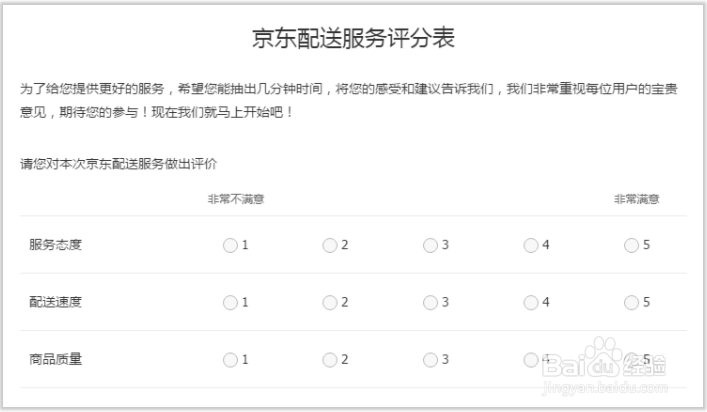Select rating 2 for 商品质量
The height and width of the screenshot is (412, 707).
[x=330, y=360]
